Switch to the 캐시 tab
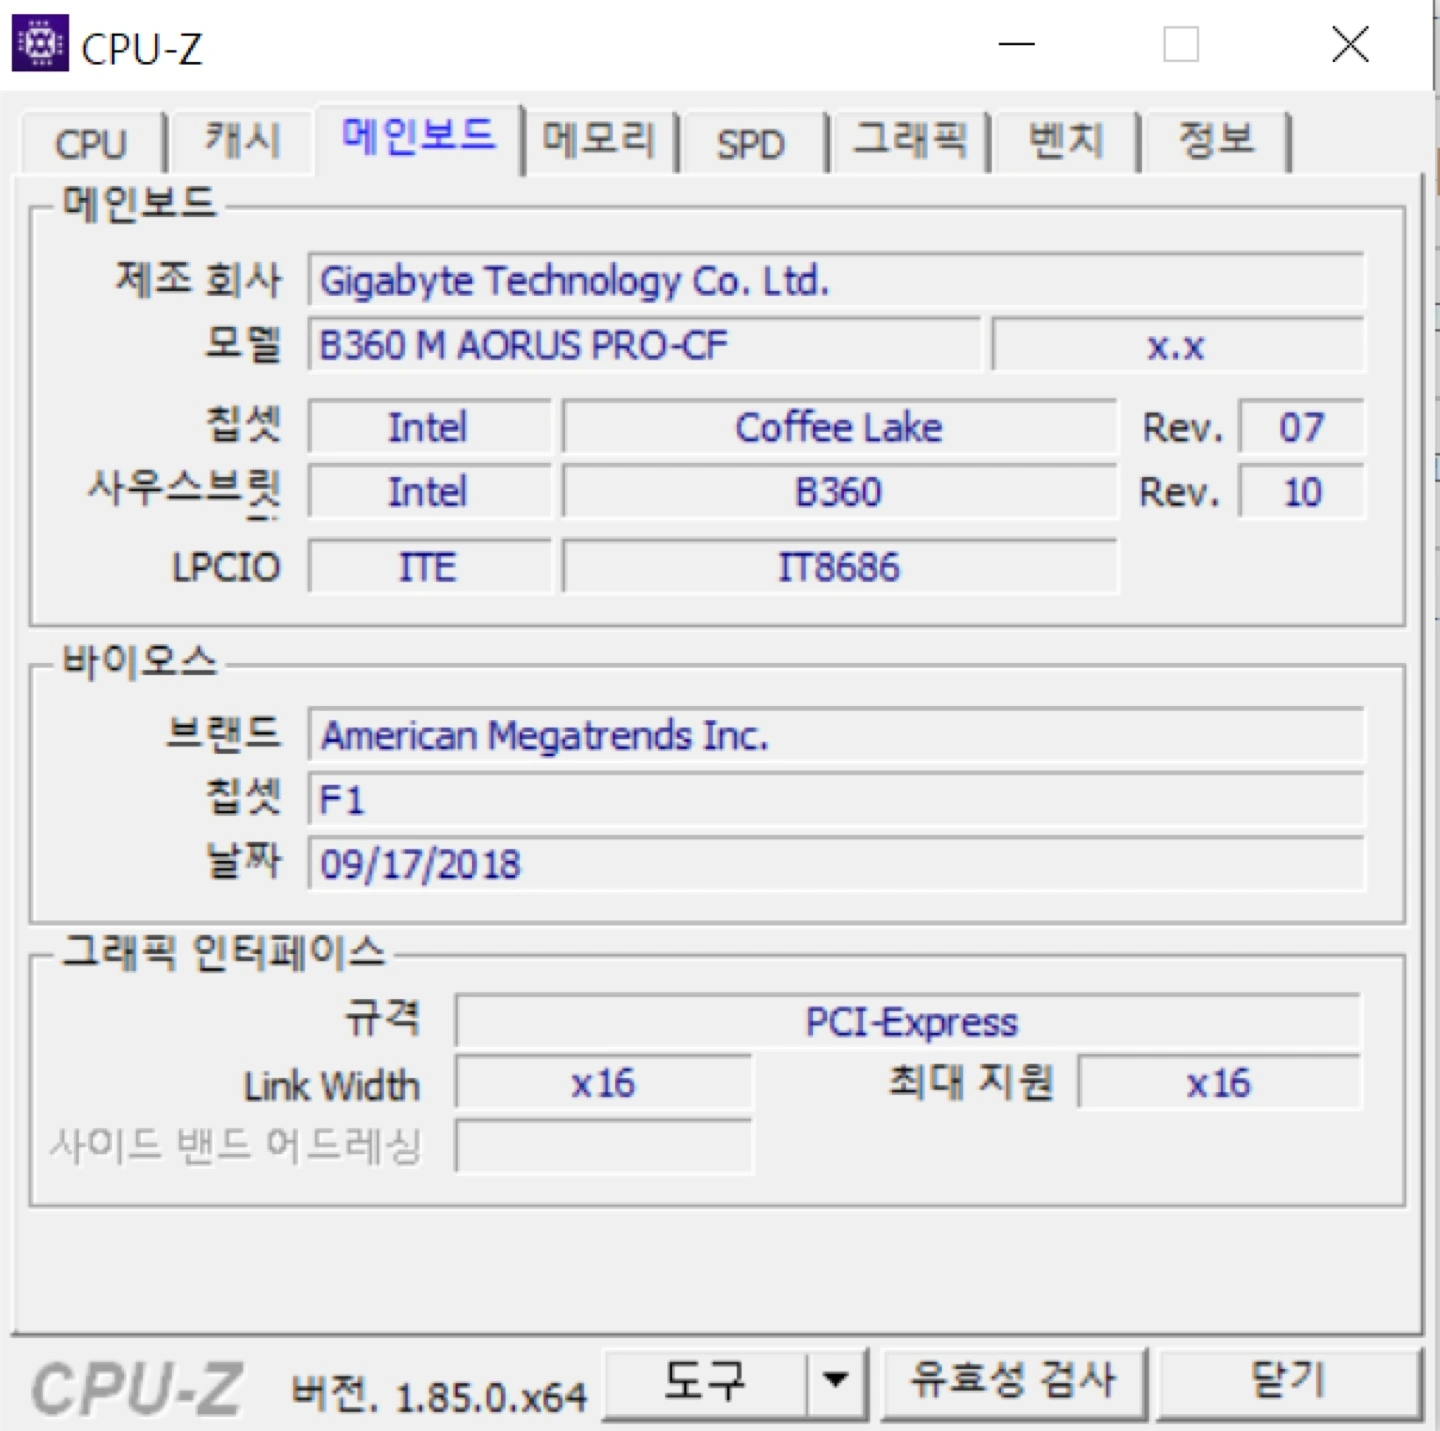The image size is (1440, 1431). click(242, 141)
